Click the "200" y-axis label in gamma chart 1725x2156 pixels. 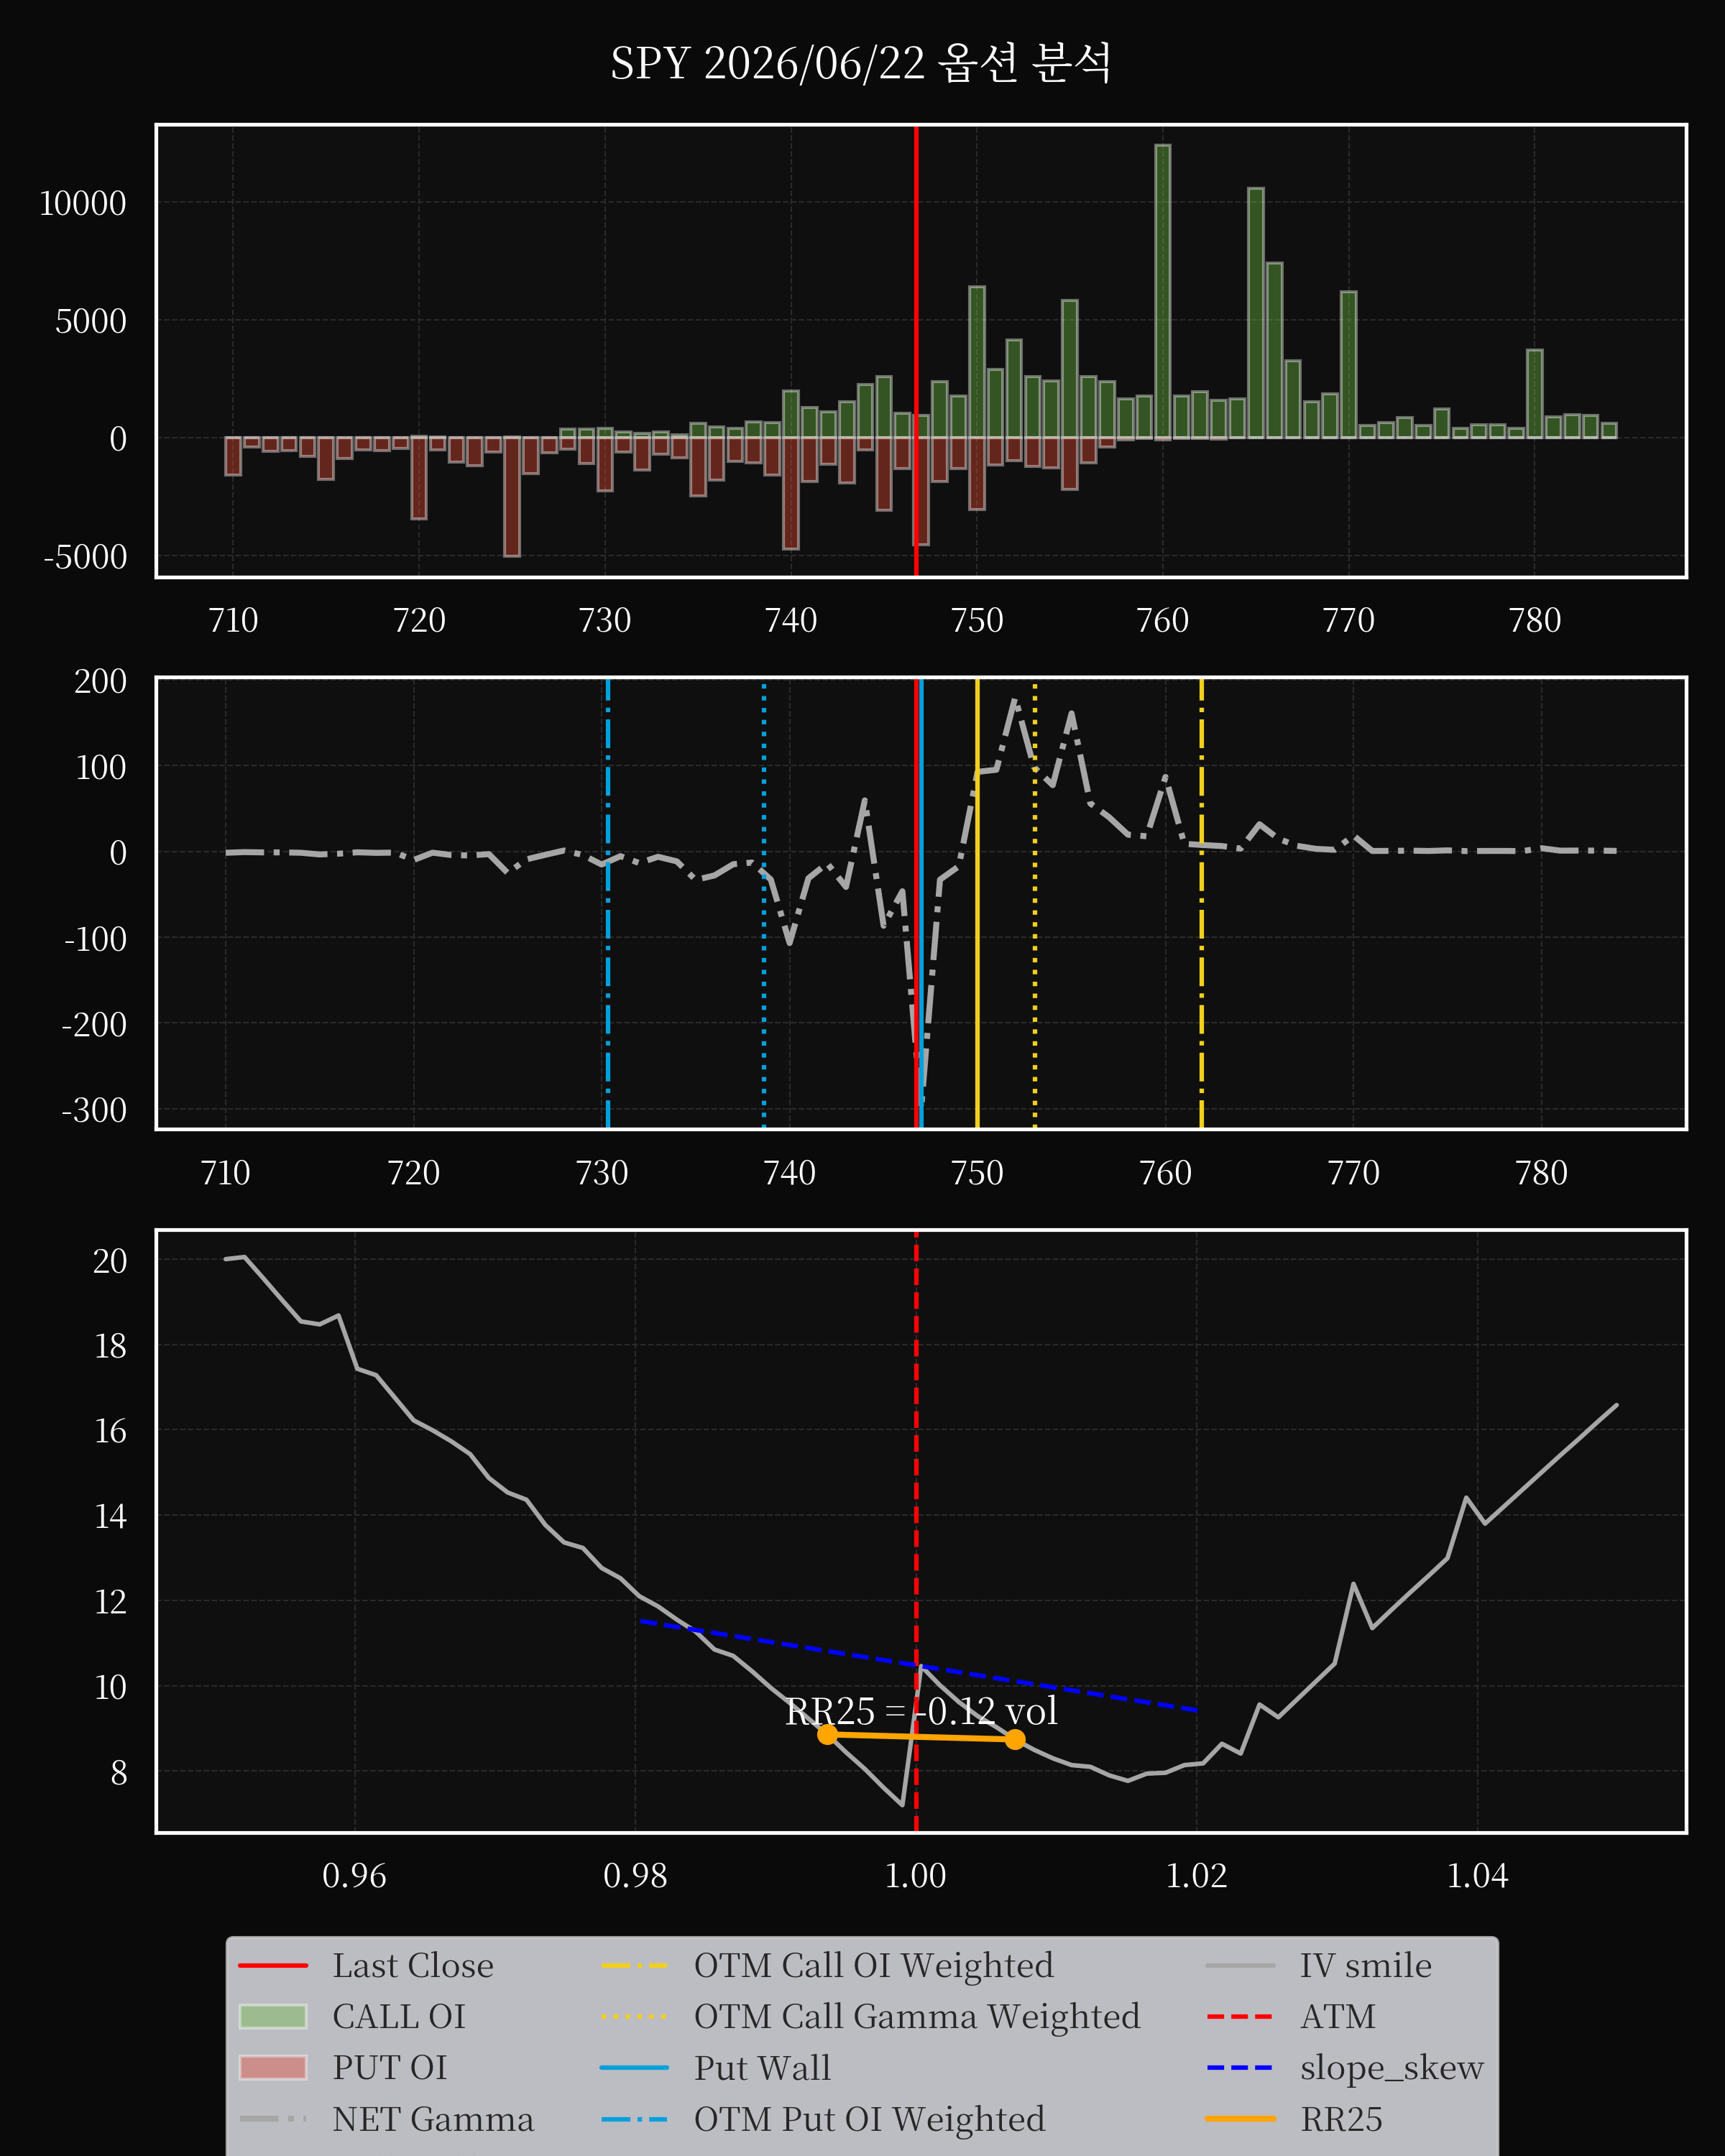100,681
